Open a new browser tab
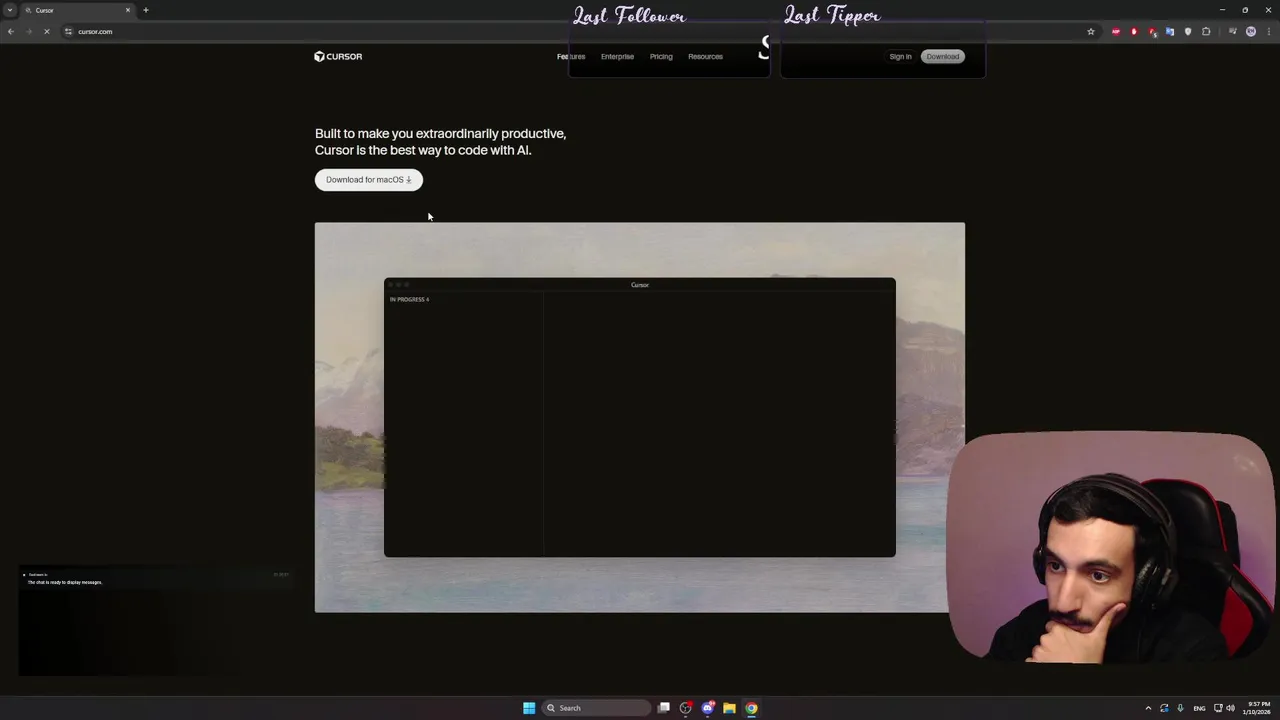 tap(145, 10)
